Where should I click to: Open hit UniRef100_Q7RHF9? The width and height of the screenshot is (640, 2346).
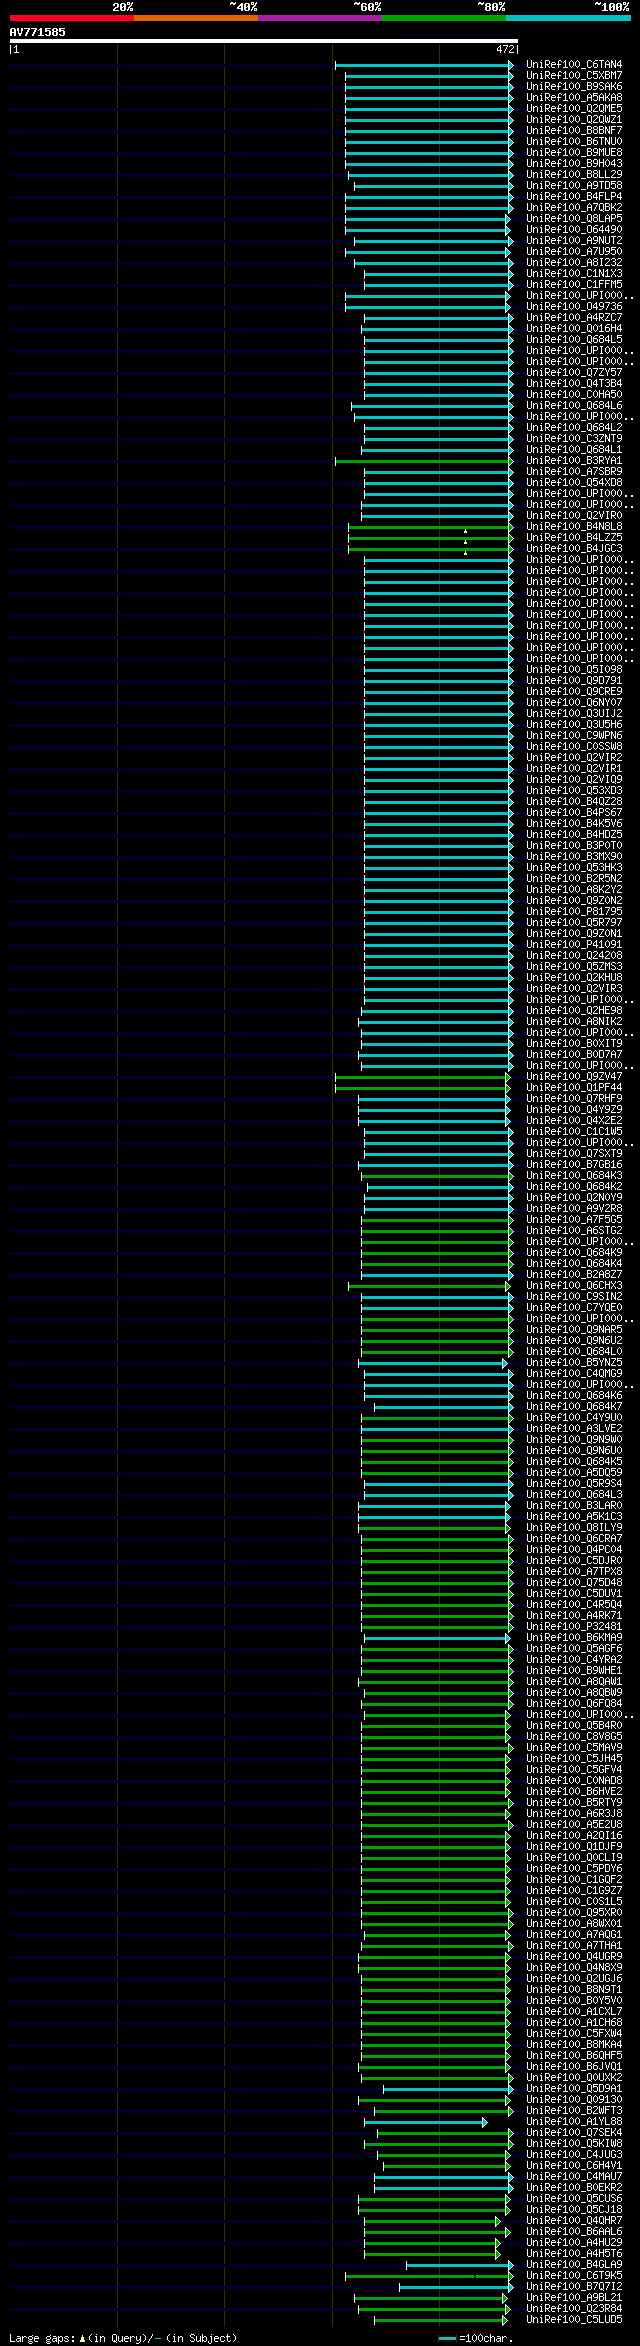click(574, 1099)
